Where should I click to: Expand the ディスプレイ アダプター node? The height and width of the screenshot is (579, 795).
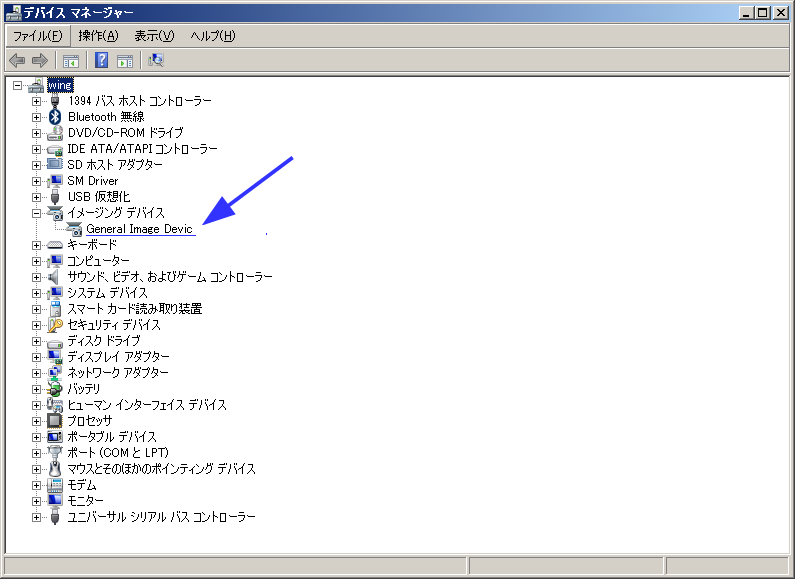(x=36, y=357)
